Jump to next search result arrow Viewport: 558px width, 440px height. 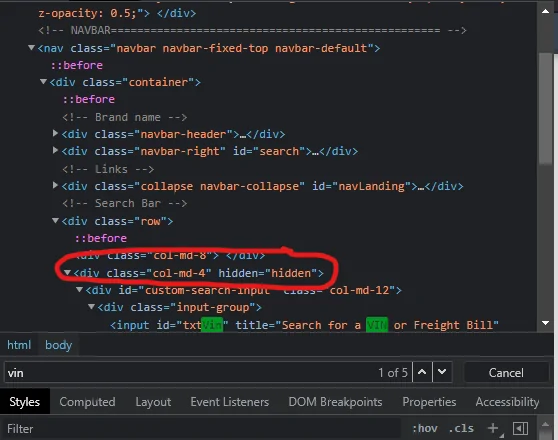[442, 372]
